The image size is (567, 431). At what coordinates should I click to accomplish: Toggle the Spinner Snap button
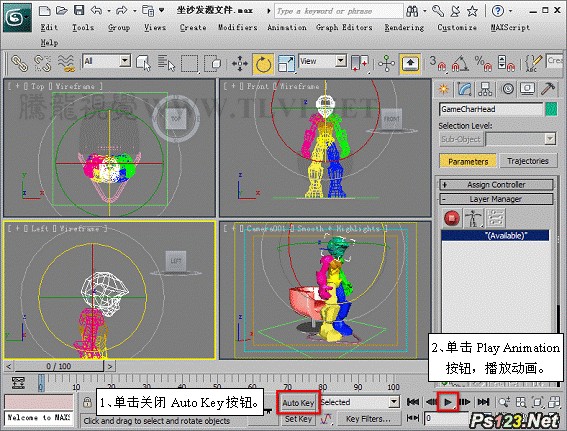click(506, 63)
